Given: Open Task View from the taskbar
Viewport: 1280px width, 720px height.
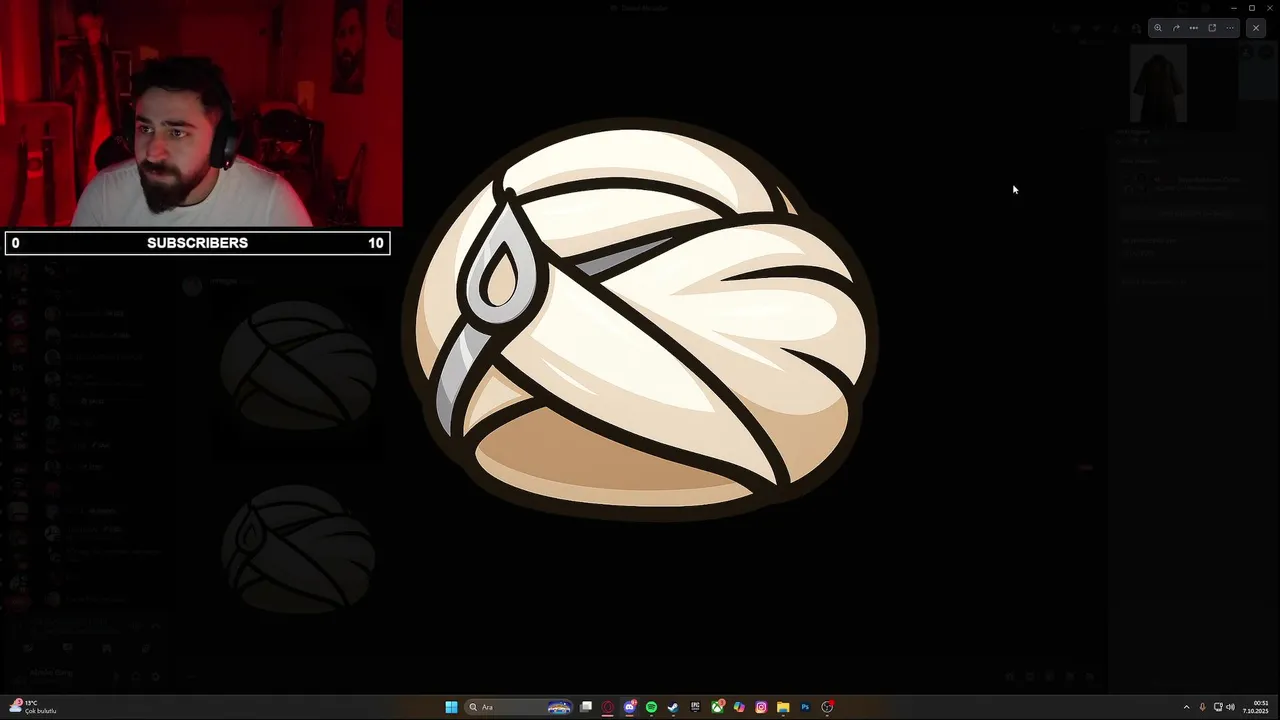Looking at the screenshot, I should point(586,707).
